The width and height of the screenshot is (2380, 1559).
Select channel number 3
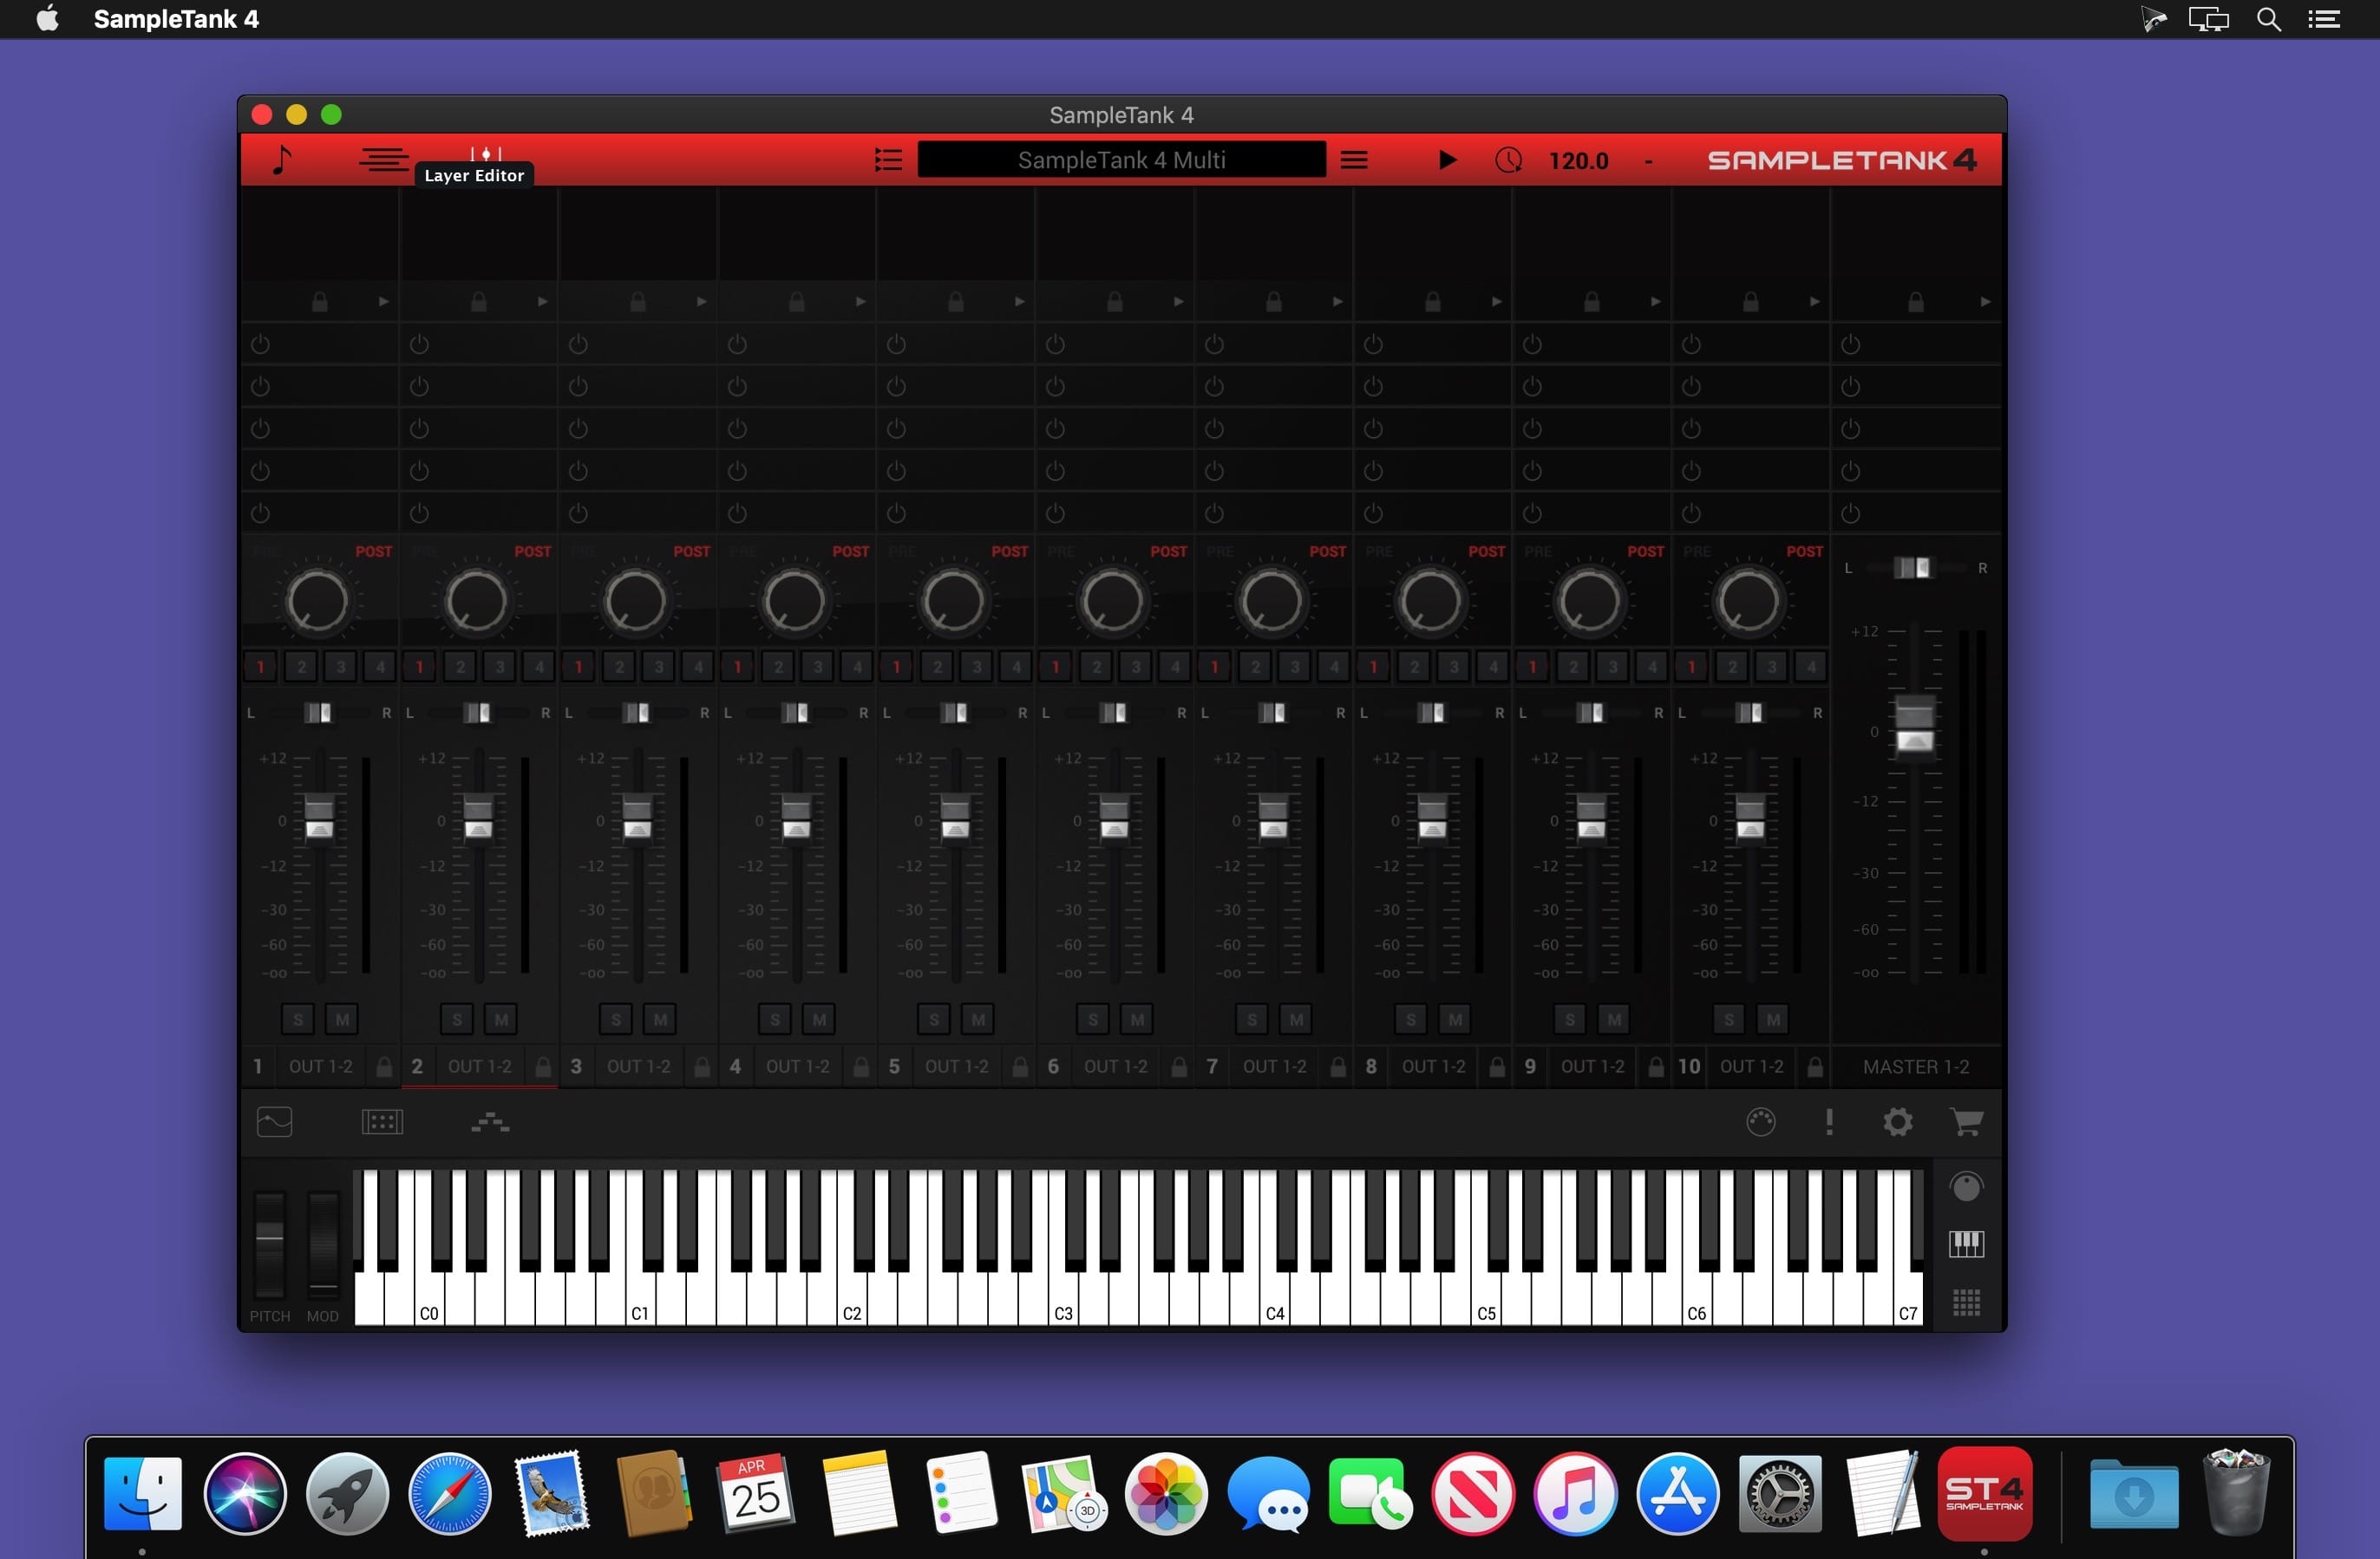click(x=576, y=1067)
